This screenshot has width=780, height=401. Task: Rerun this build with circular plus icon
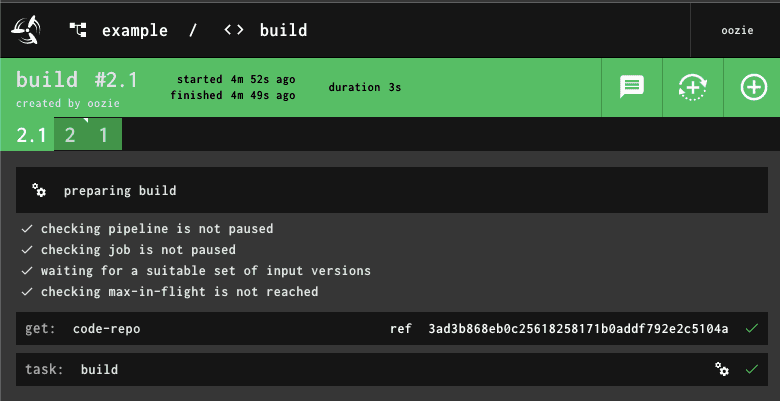point(693,87)
